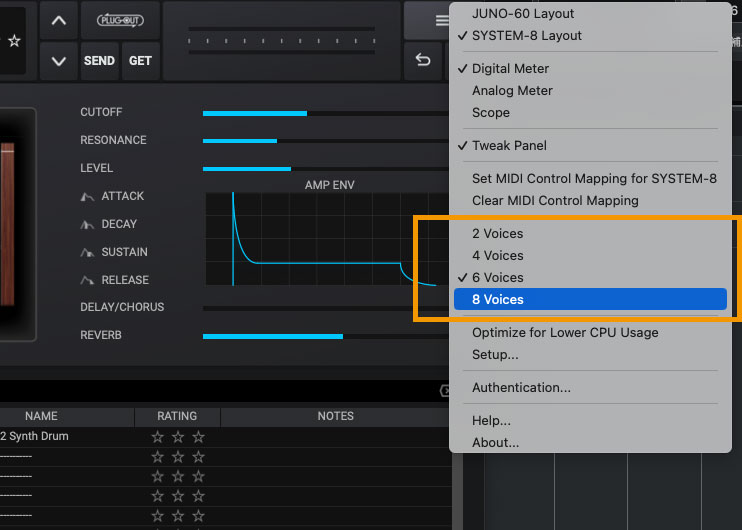Choose 6 Voices polyphony

590,277
